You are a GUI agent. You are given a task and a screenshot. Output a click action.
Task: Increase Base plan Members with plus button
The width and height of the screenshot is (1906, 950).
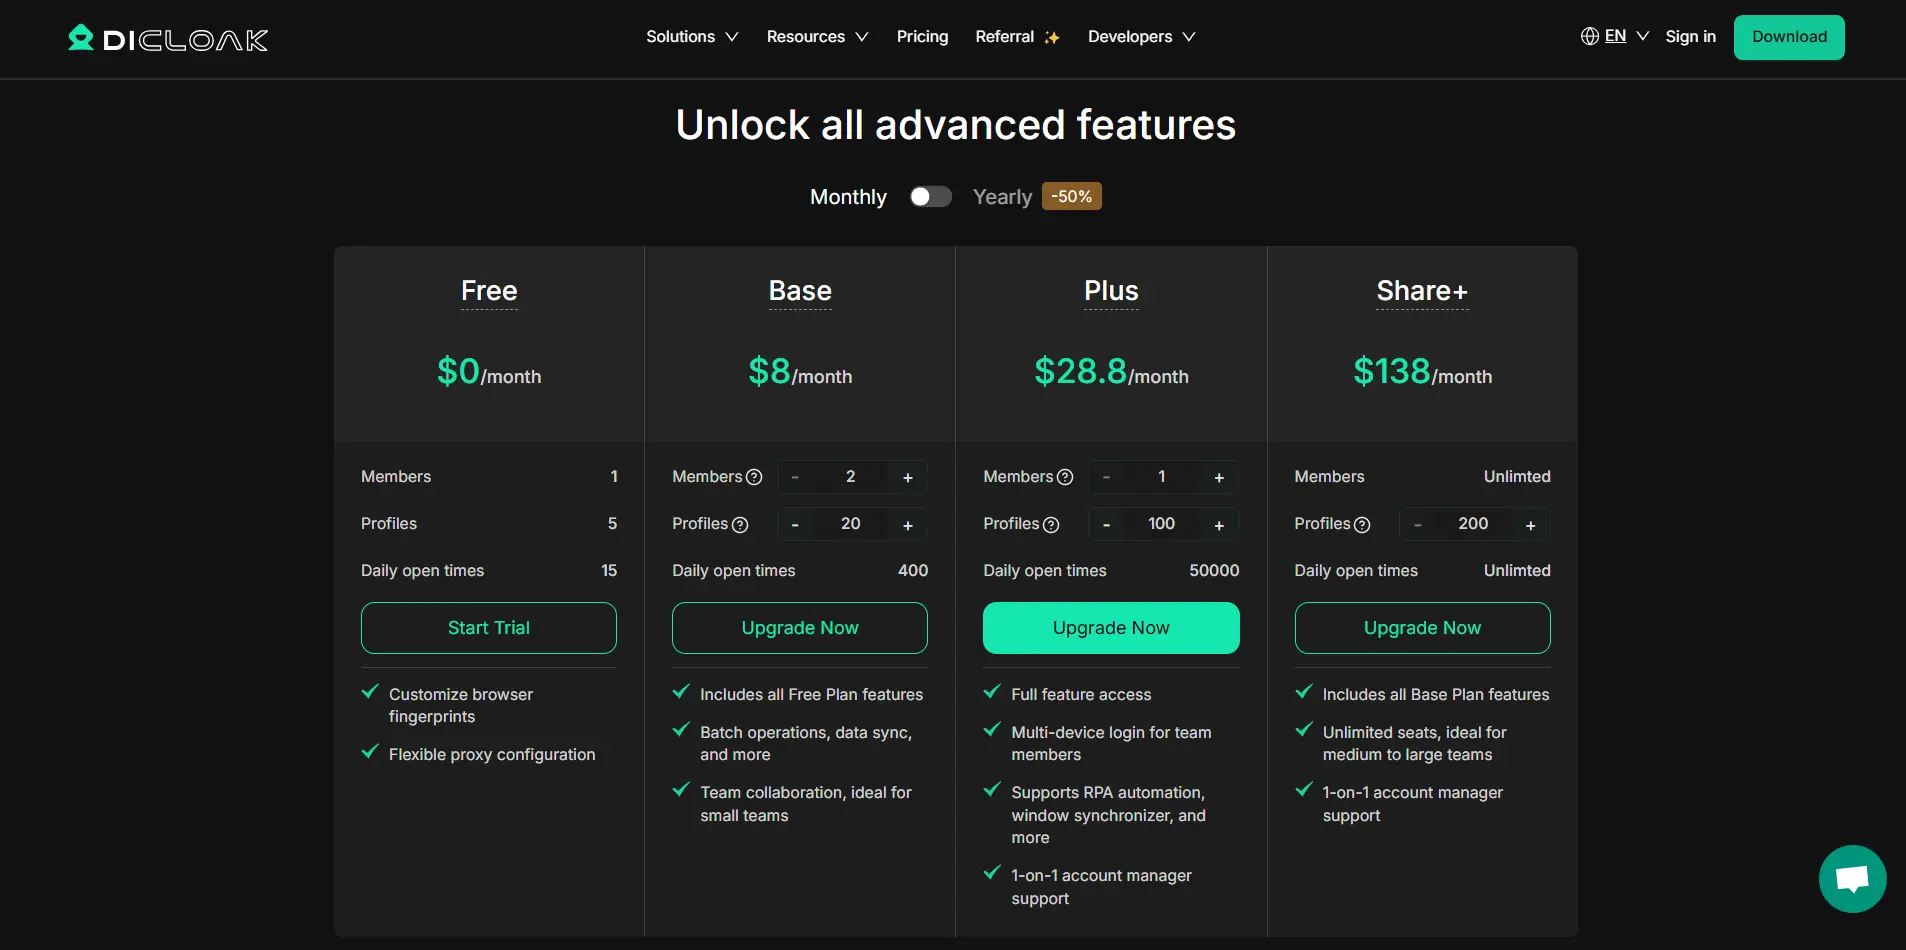point(908,478)
